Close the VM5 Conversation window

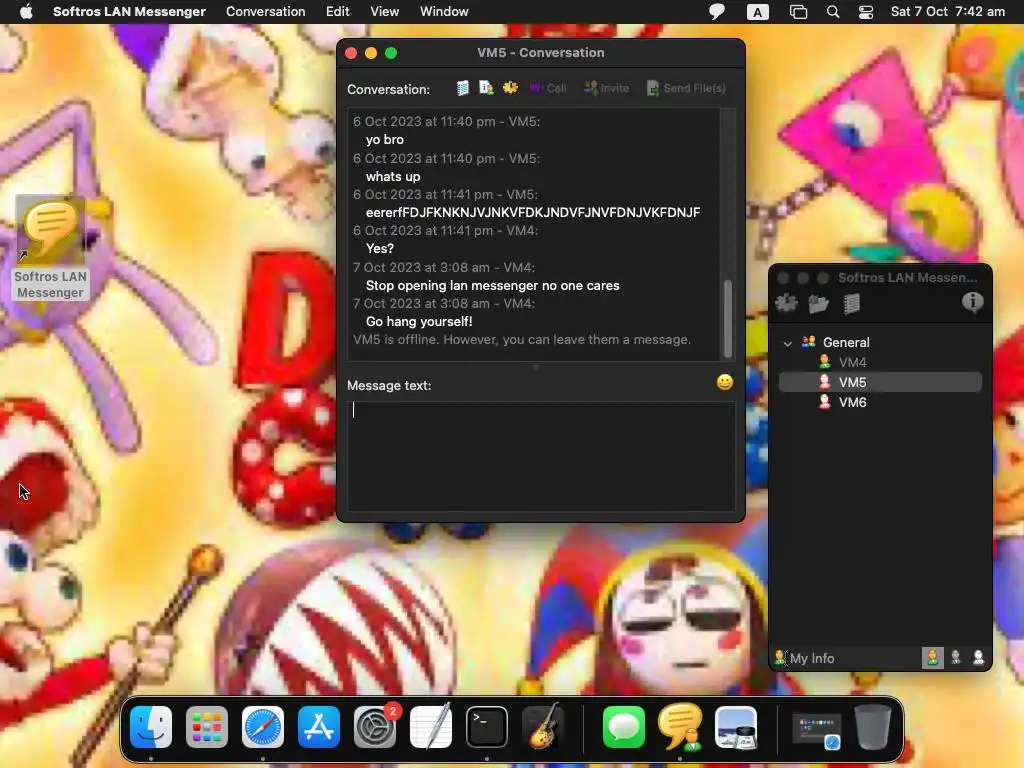351,53
